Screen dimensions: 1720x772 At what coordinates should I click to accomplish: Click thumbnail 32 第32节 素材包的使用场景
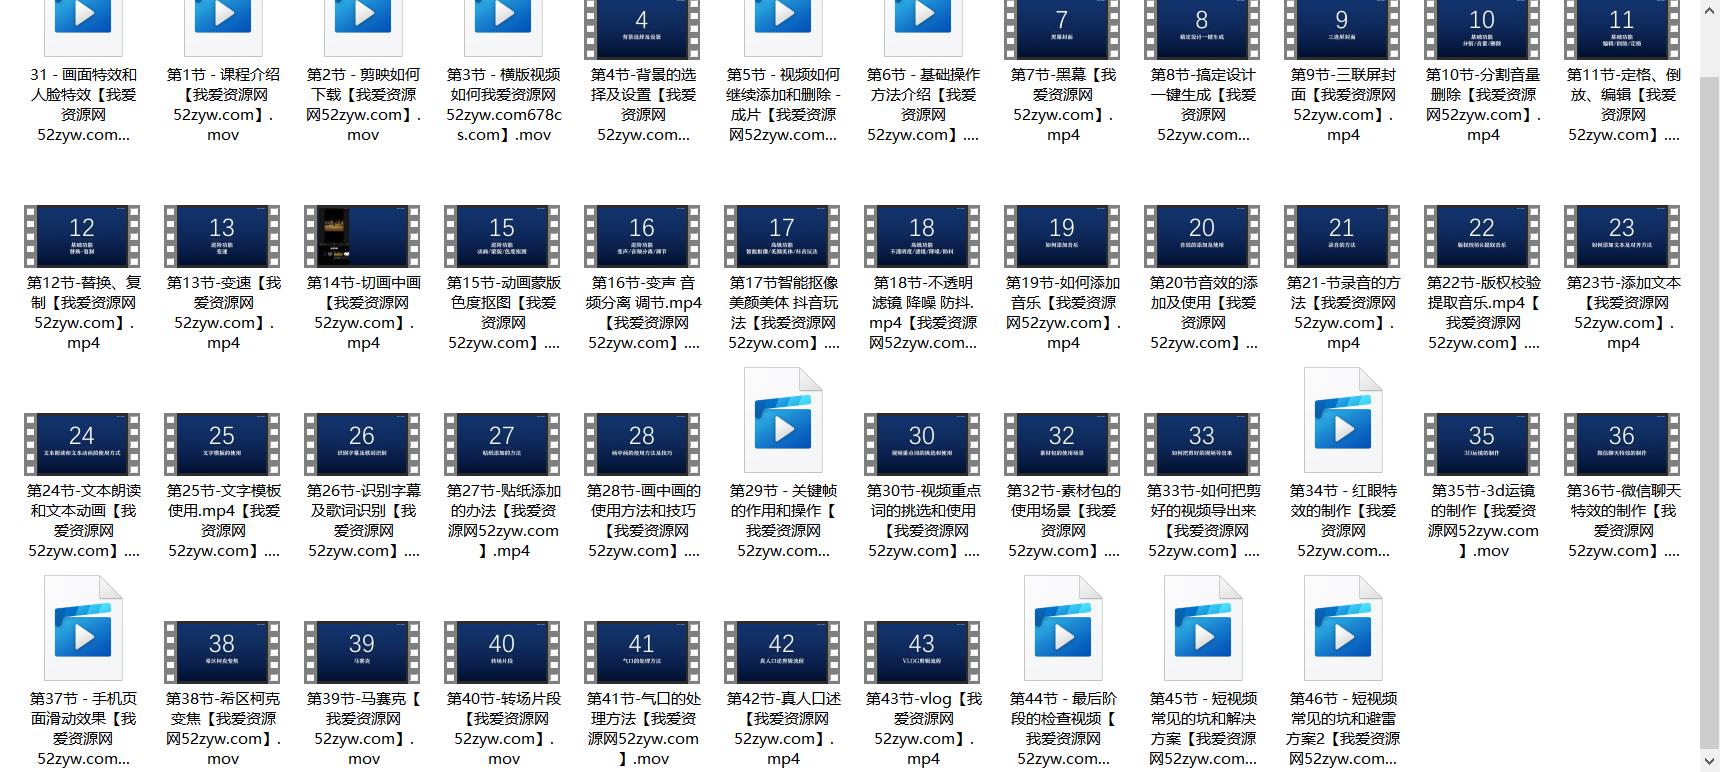[x=1062, y=445]
